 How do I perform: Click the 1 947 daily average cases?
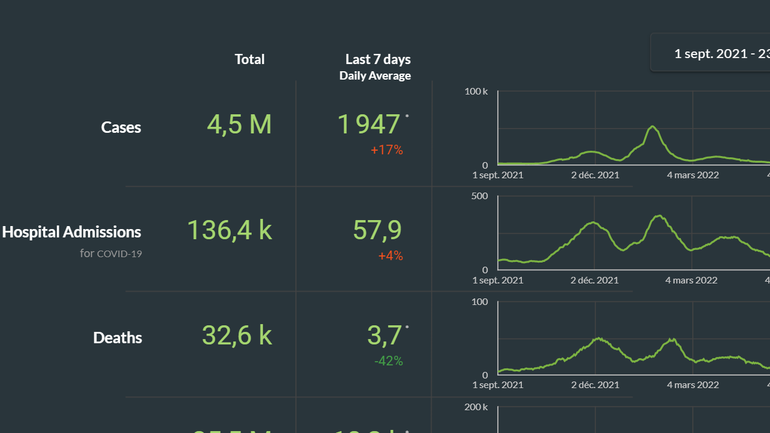point(368,125)
